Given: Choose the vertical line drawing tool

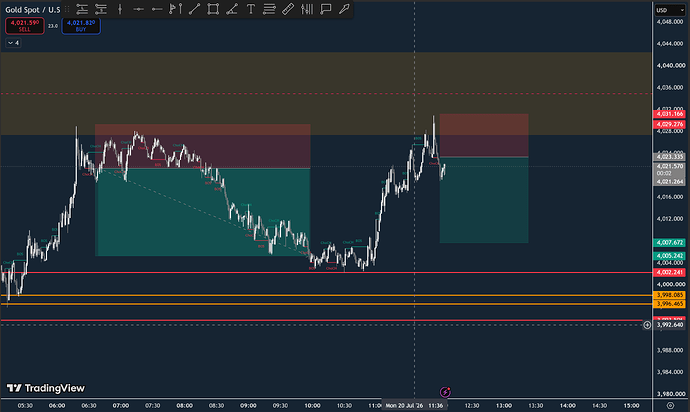Looking at the screenshot, I should [120, 9].
